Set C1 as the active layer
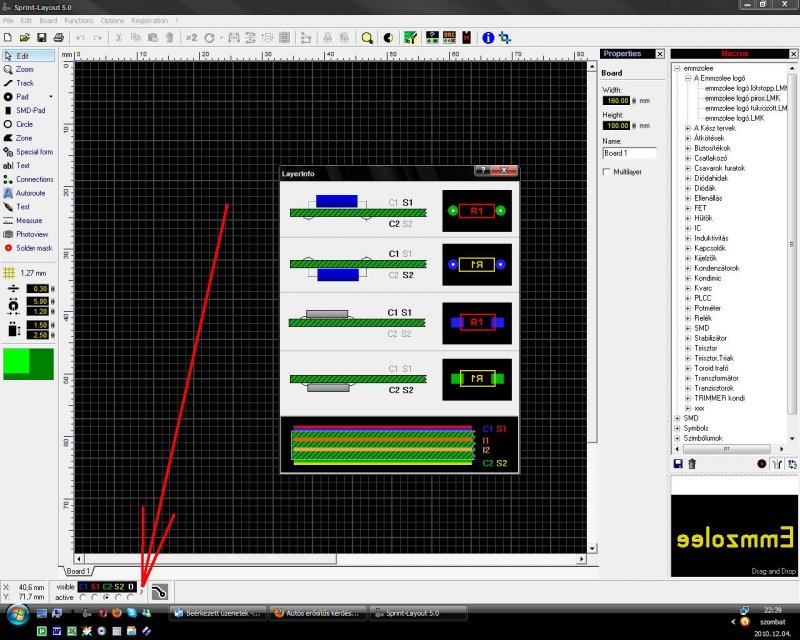Image resolution: width=800 pixels, height=640 pixels. pos(83,598)
